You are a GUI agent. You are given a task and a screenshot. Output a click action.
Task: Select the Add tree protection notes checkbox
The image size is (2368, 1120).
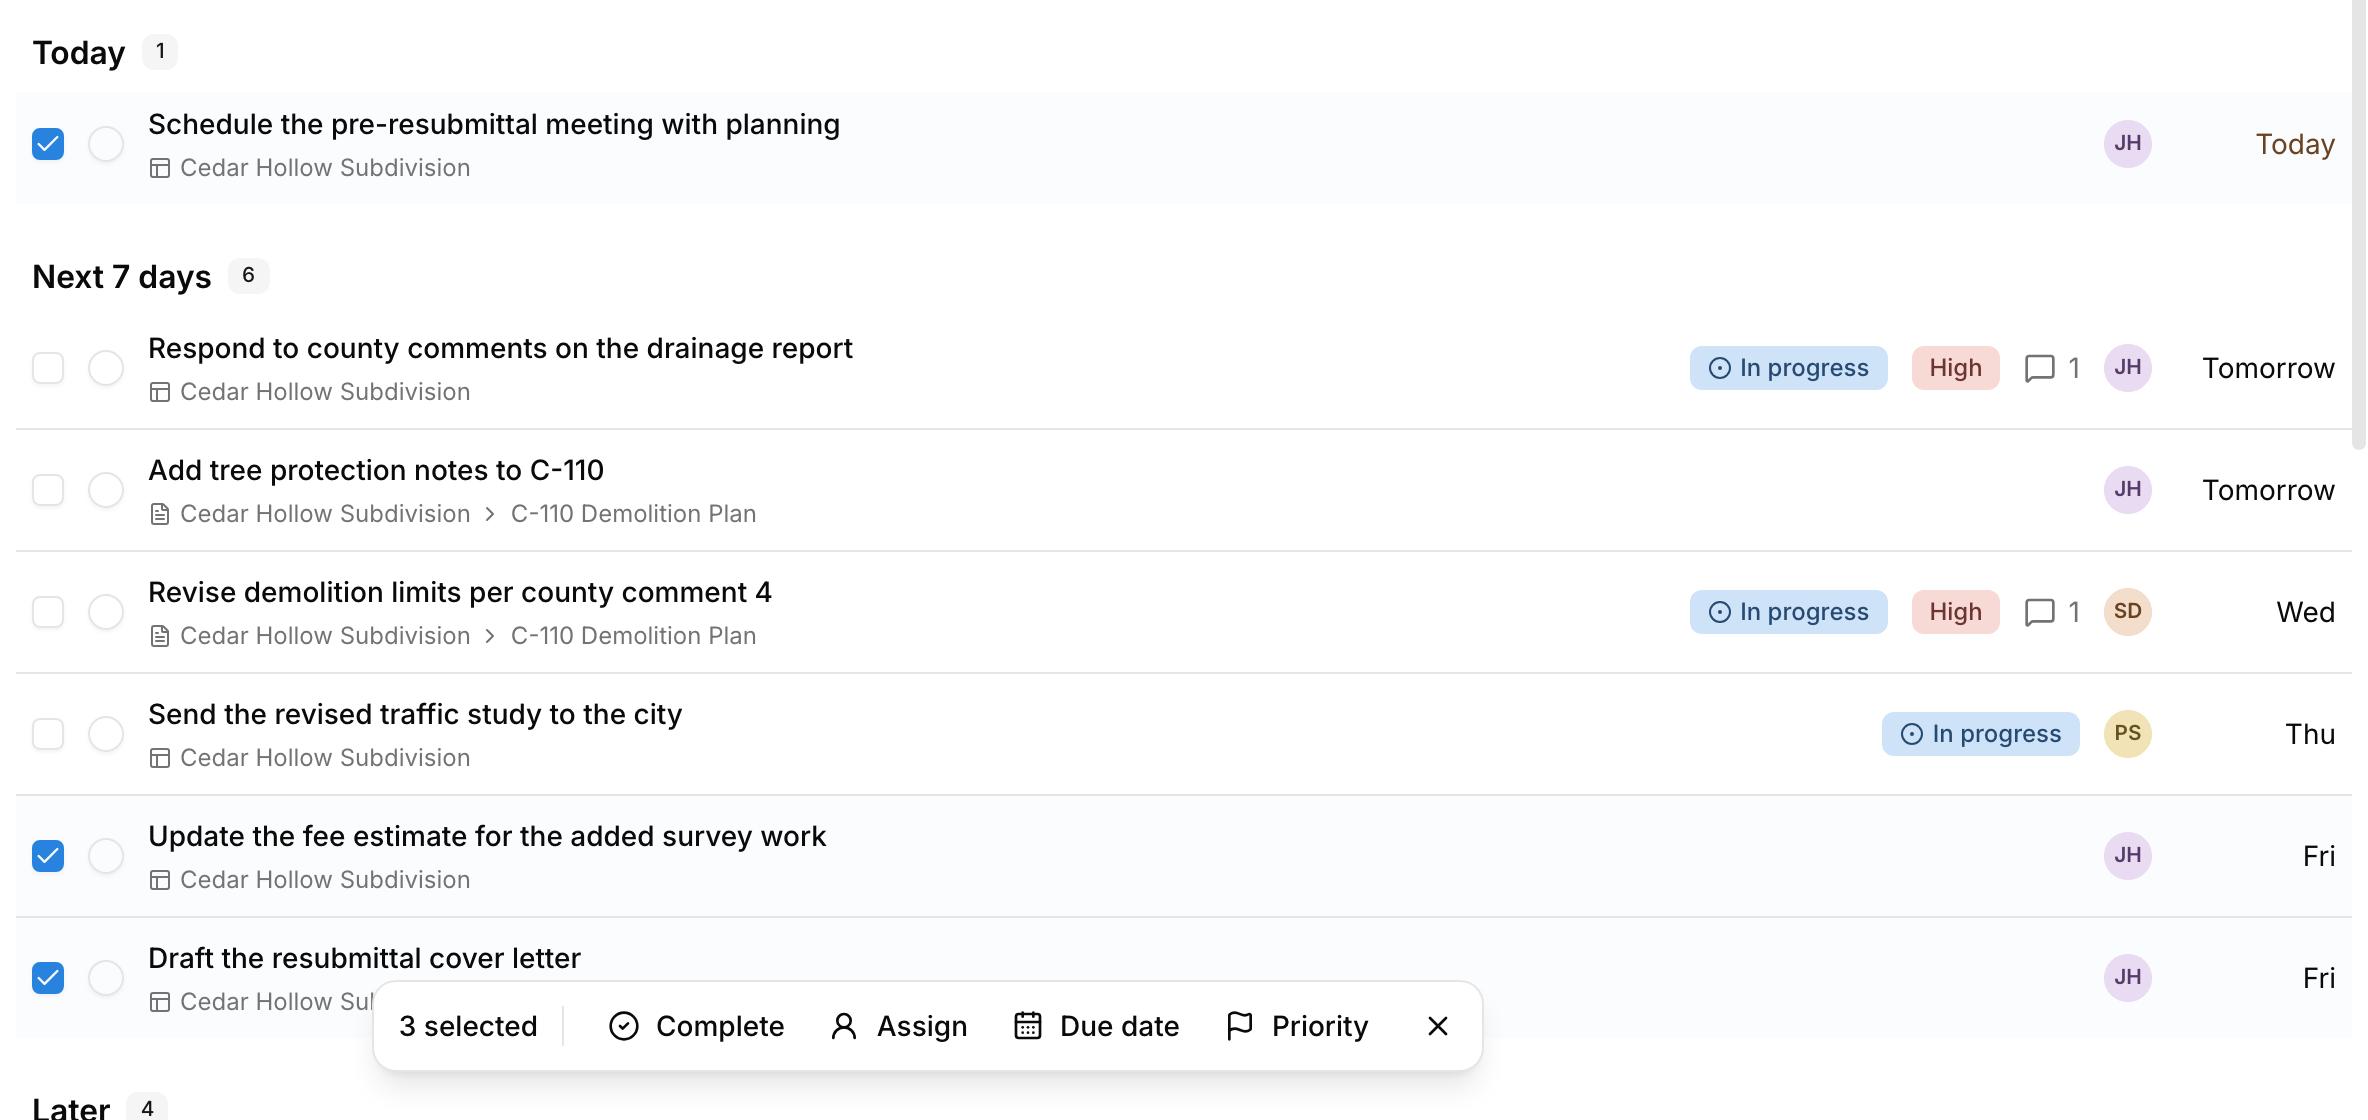tap(48, 490)
